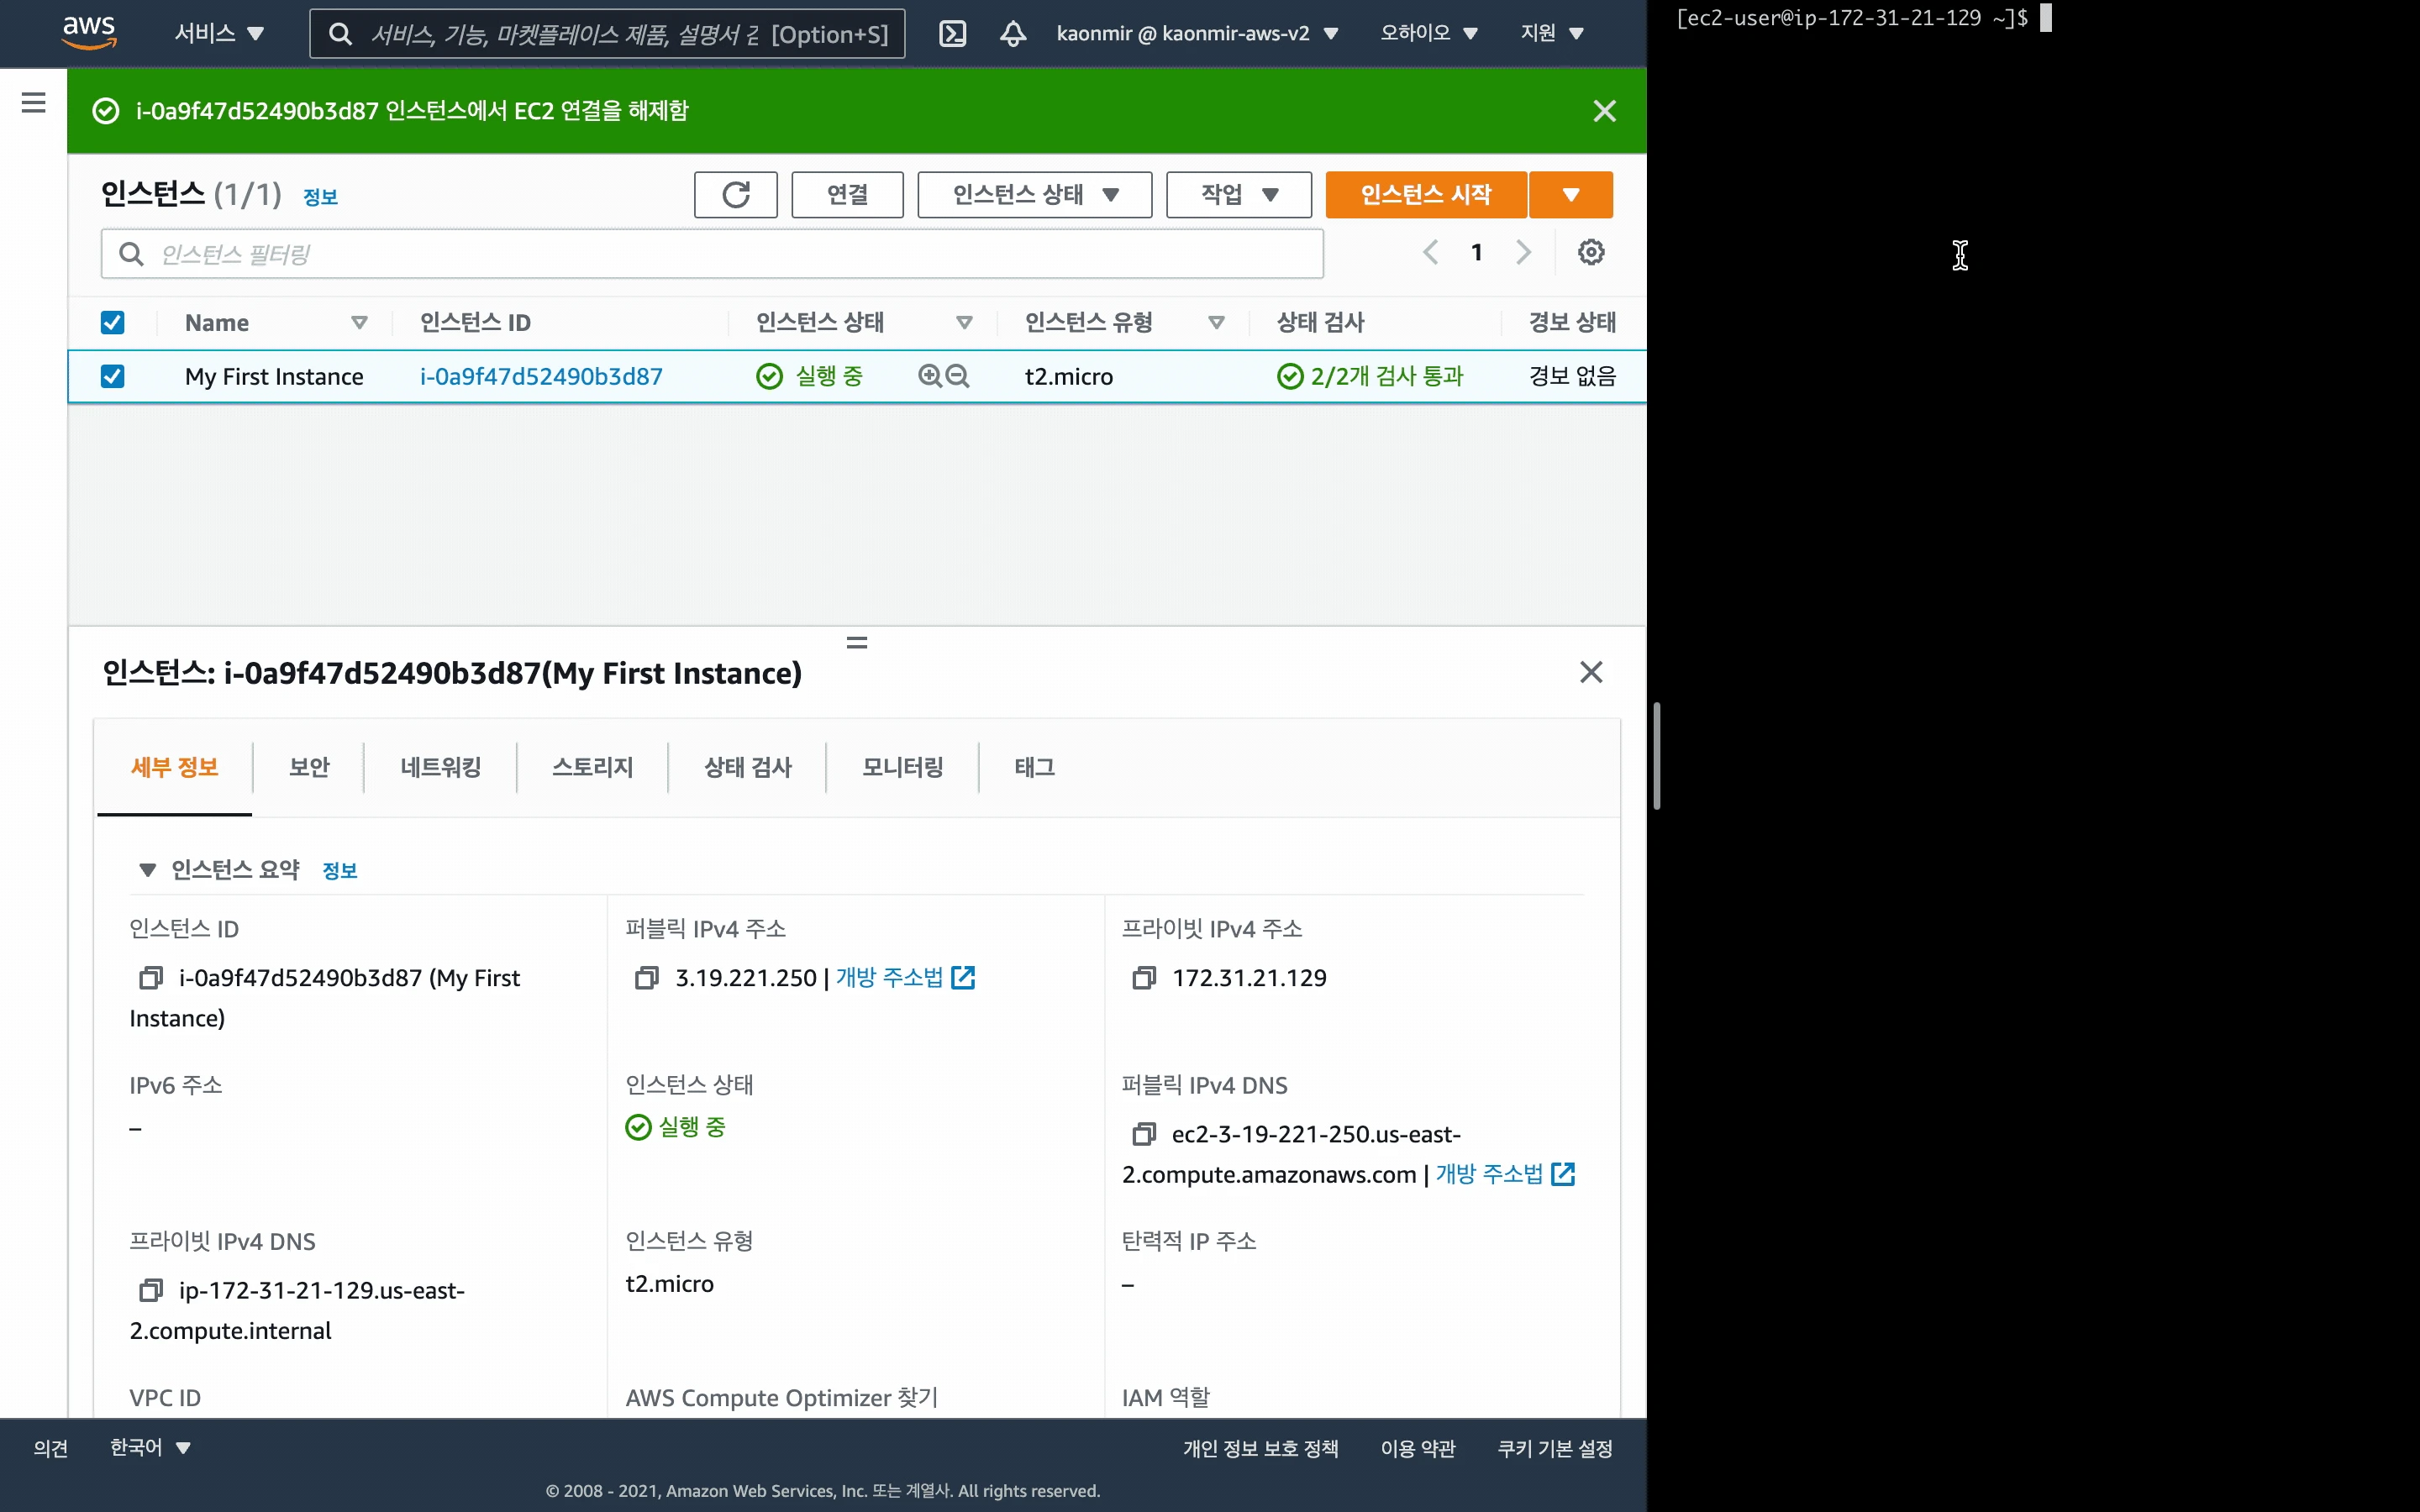Viewport: 2420px width, 1512px height.
Task: Open 쿠키 기본 설정 link
Action: (x=1555, y=1448)
